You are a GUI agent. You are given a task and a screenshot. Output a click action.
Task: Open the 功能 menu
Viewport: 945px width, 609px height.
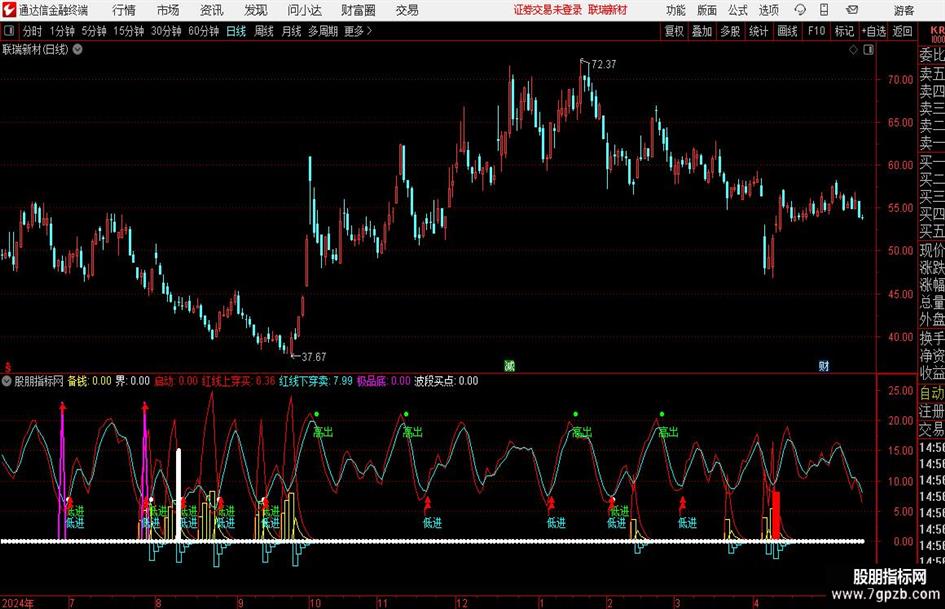tap(676, 10)
